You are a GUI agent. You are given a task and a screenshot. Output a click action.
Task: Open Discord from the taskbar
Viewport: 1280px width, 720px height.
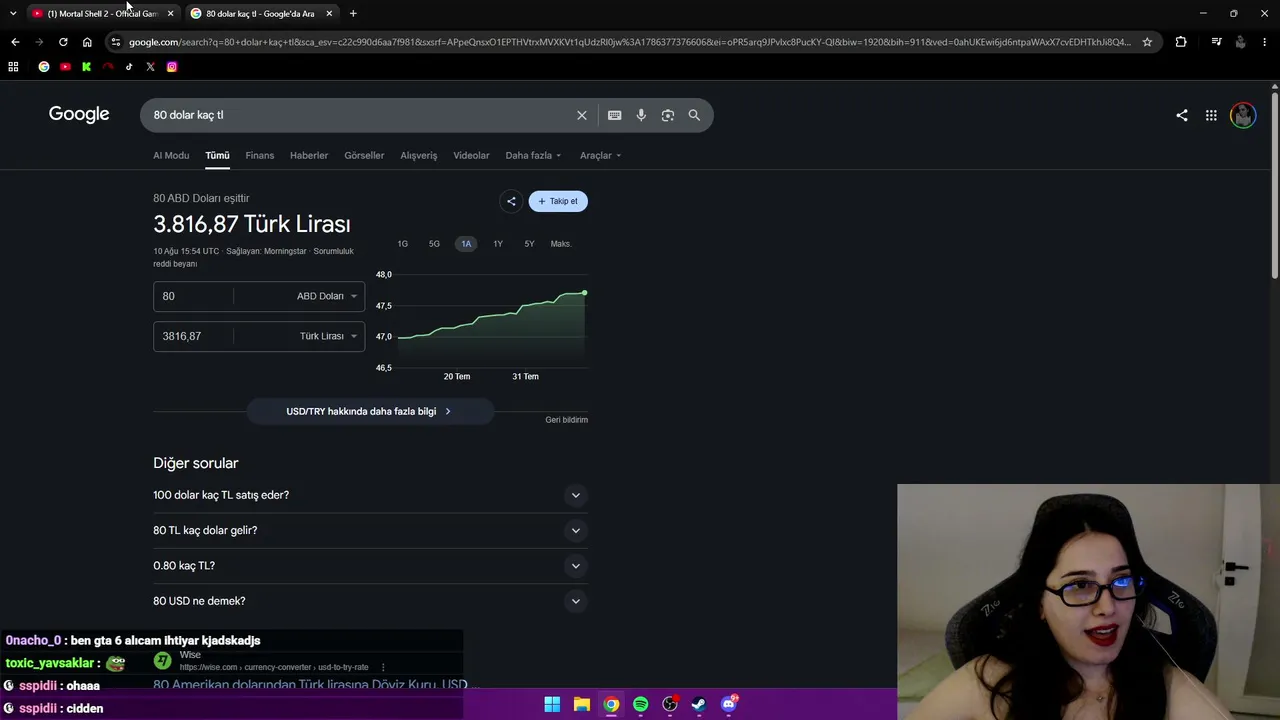(729, 704)
